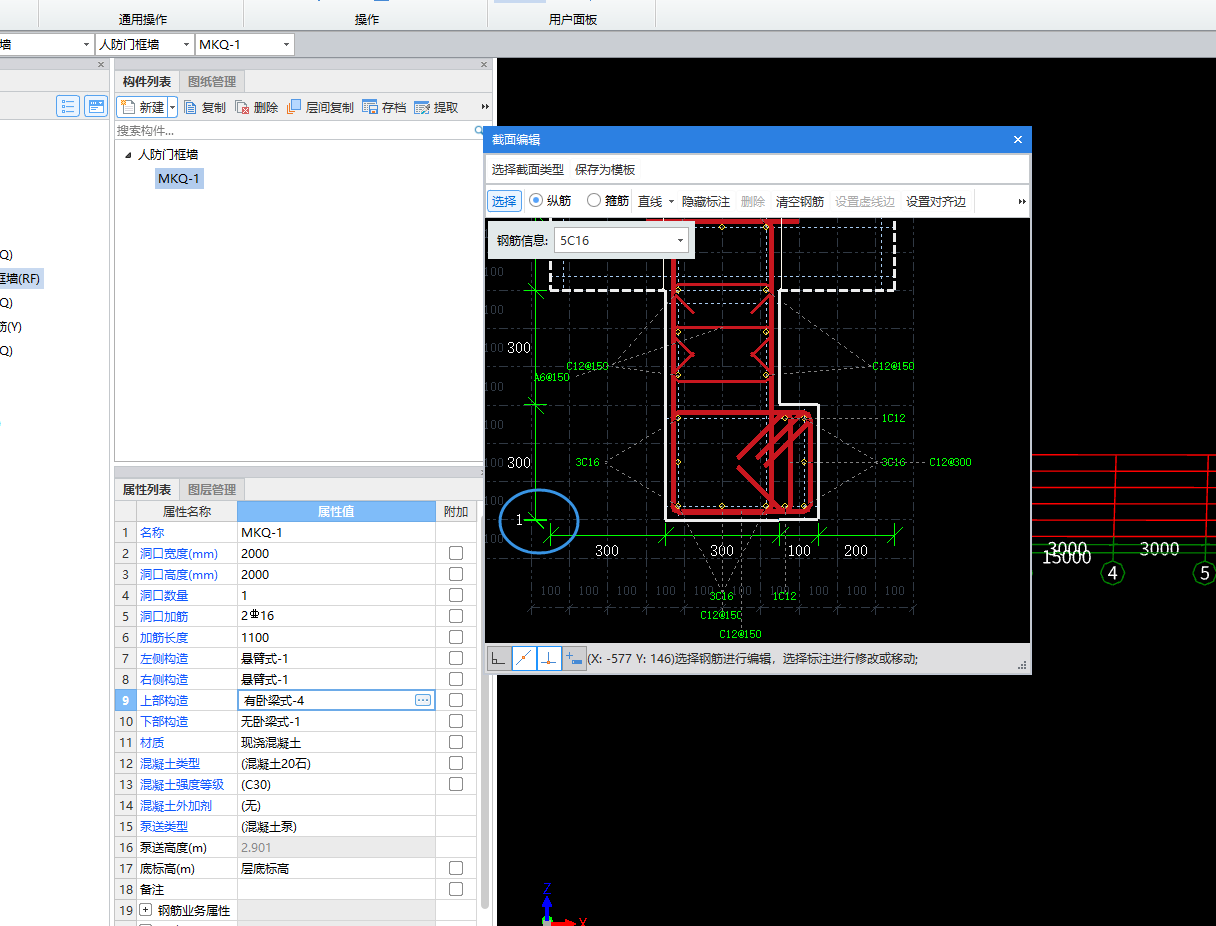Screen dimensions: 1216x926
Task: Toggle the orthogonal mode icon in status bar
Action: (498, 658)
